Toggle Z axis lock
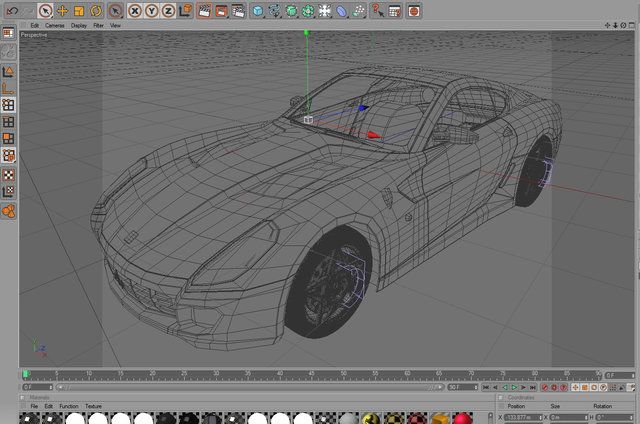The height and width of the screenshot is (424, 640). click(168, 11)
